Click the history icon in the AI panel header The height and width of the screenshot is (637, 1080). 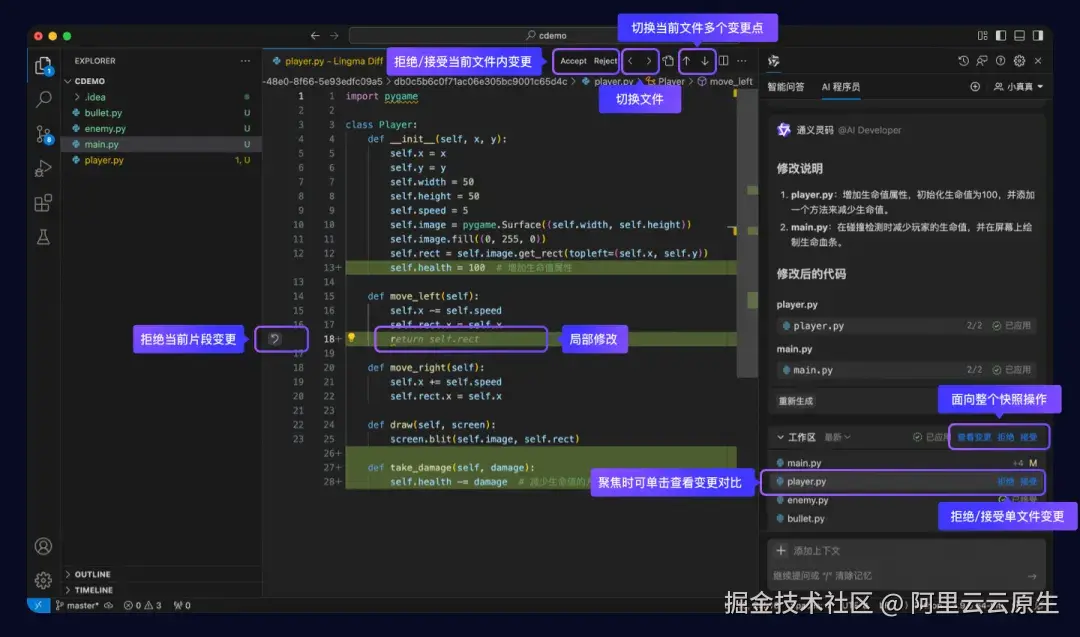coord(963,61)
